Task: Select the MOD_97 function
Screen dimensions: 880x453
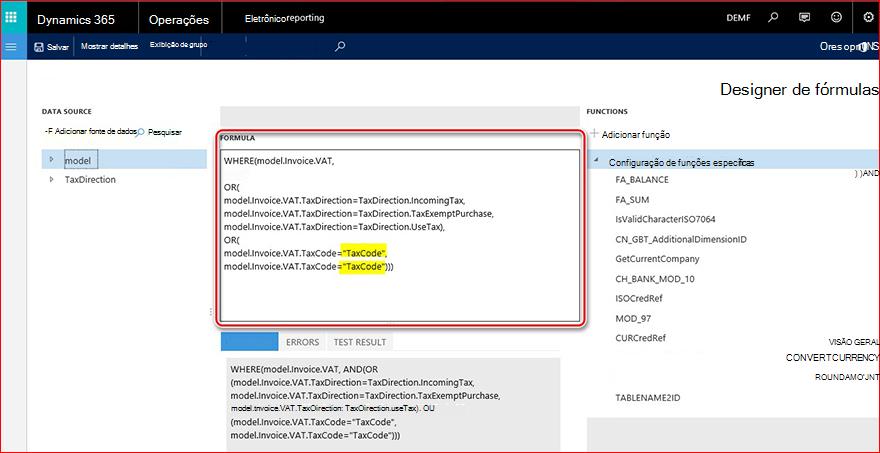Action: pos(633,319)
